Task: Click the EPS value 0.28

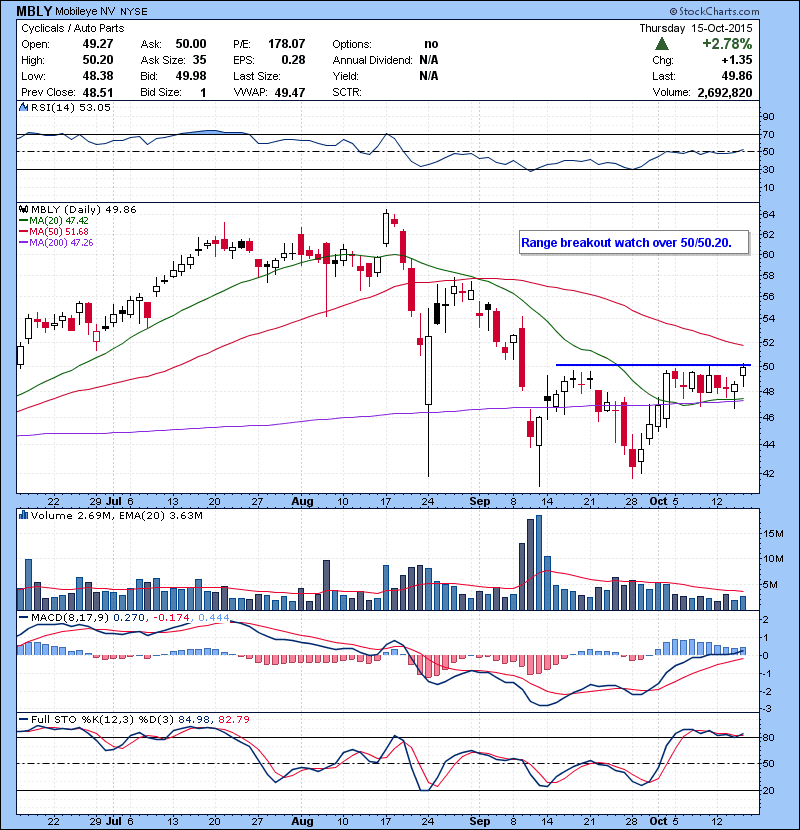Action: coord(293,60)
